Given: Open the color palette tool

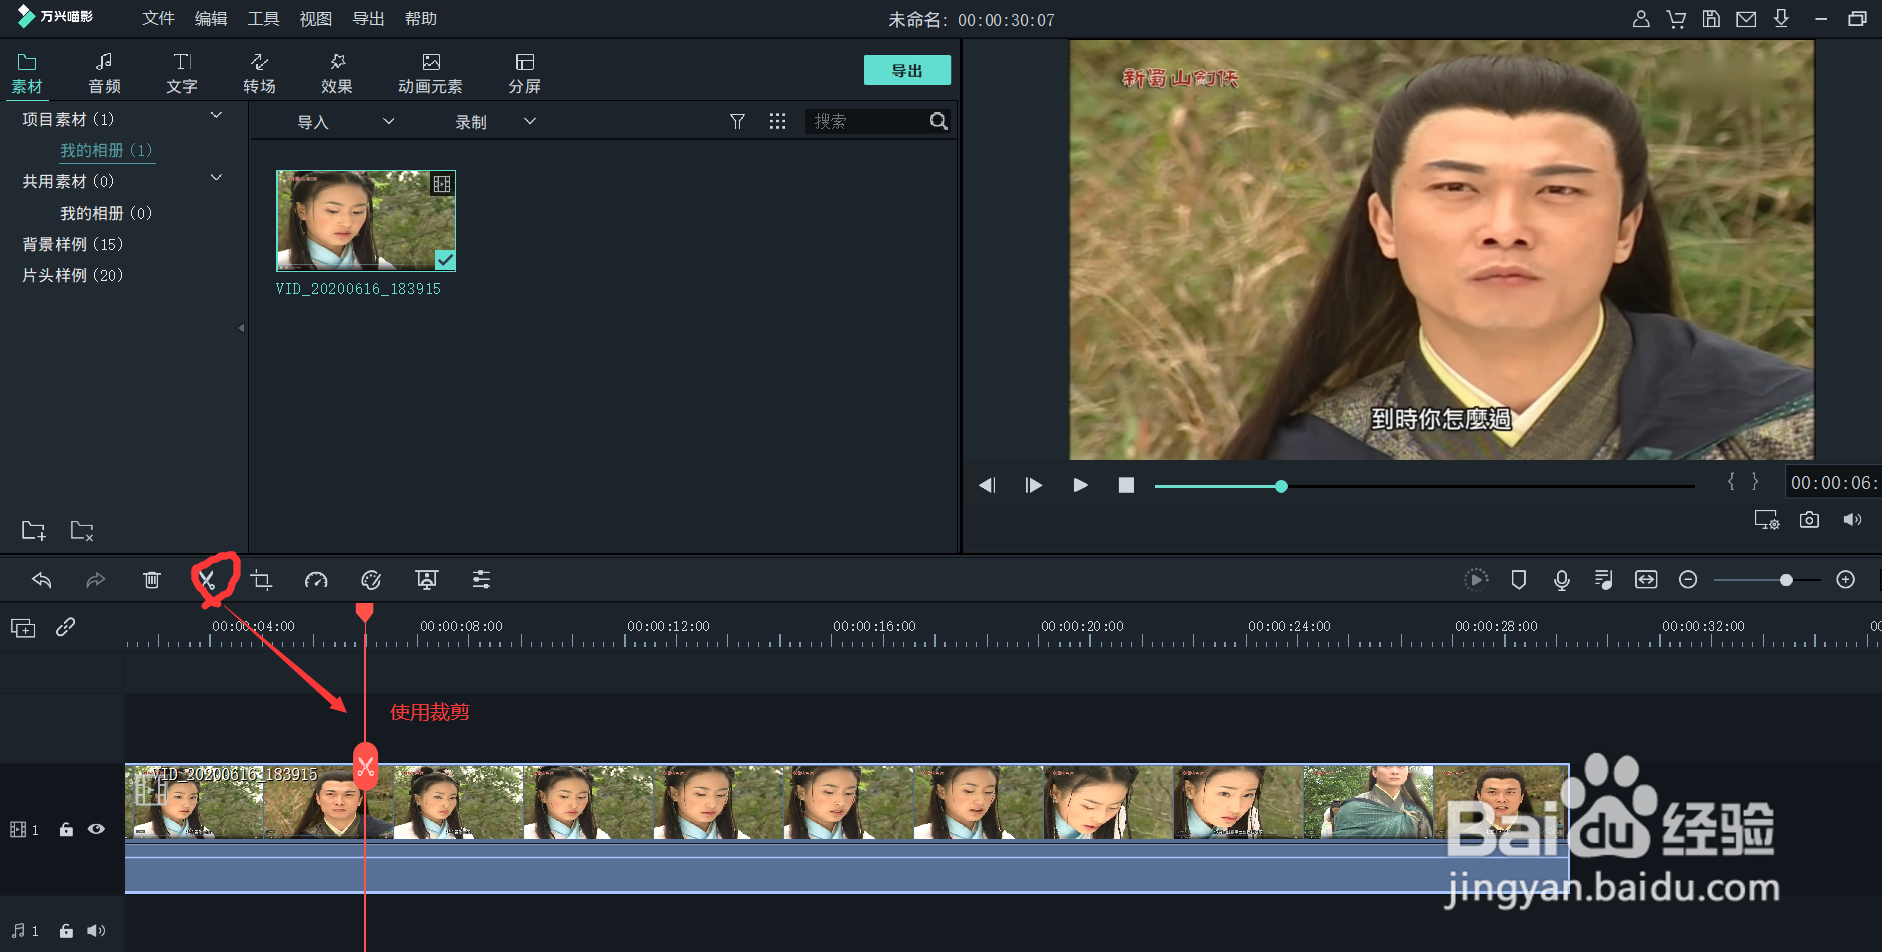Looking at the screenshot, I should point(371,580).
